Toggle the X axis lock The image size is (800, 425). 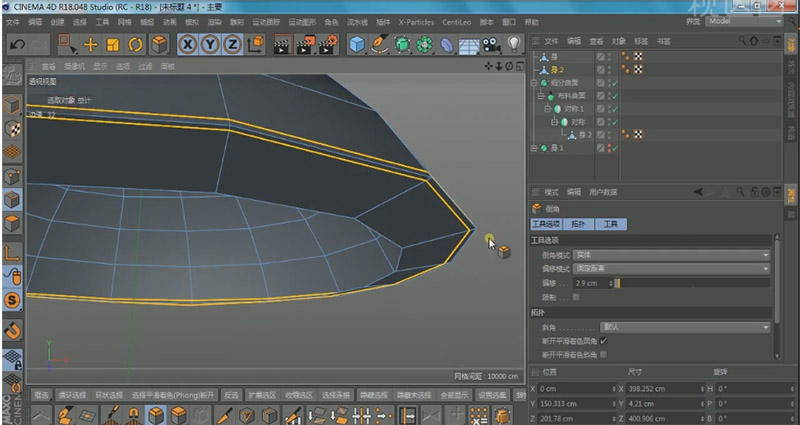(188, 44)
